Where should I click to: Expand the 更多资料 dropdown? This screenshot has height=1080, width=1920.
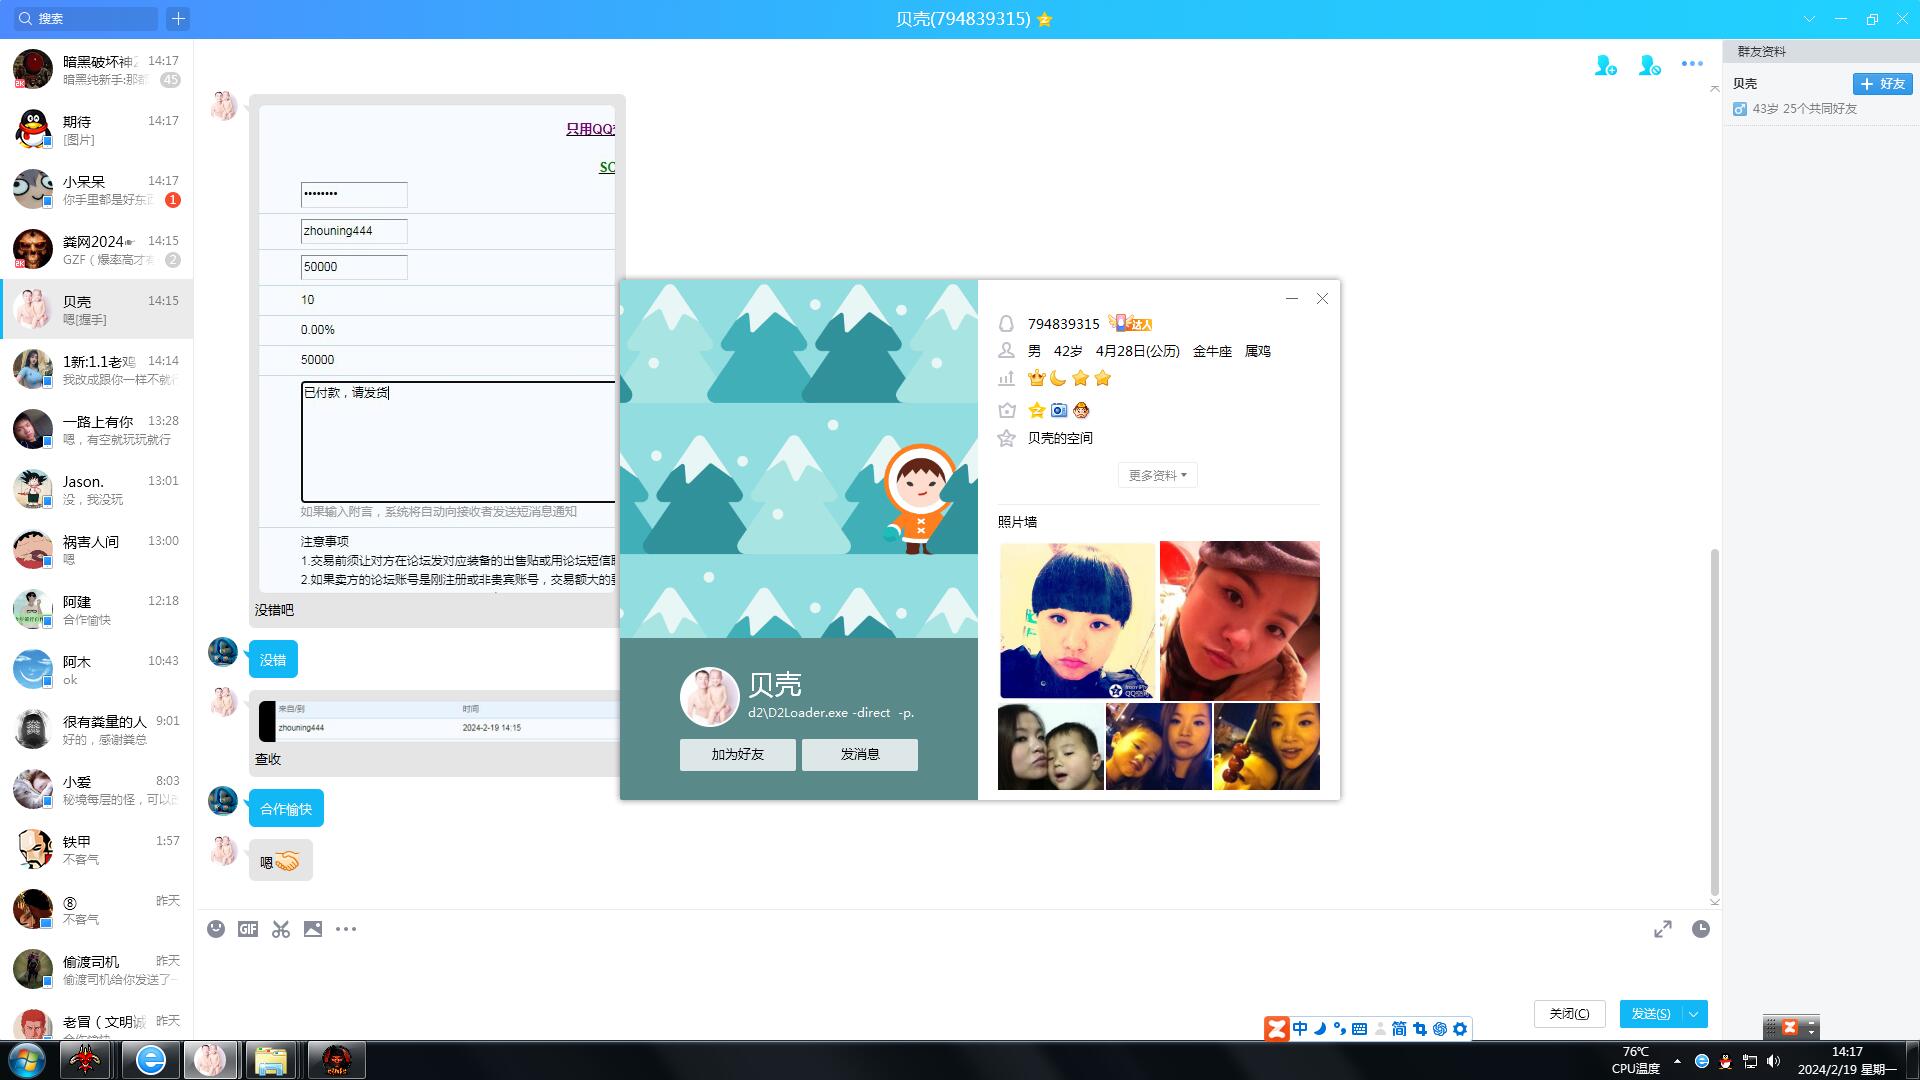click(x=1157, y=475)
